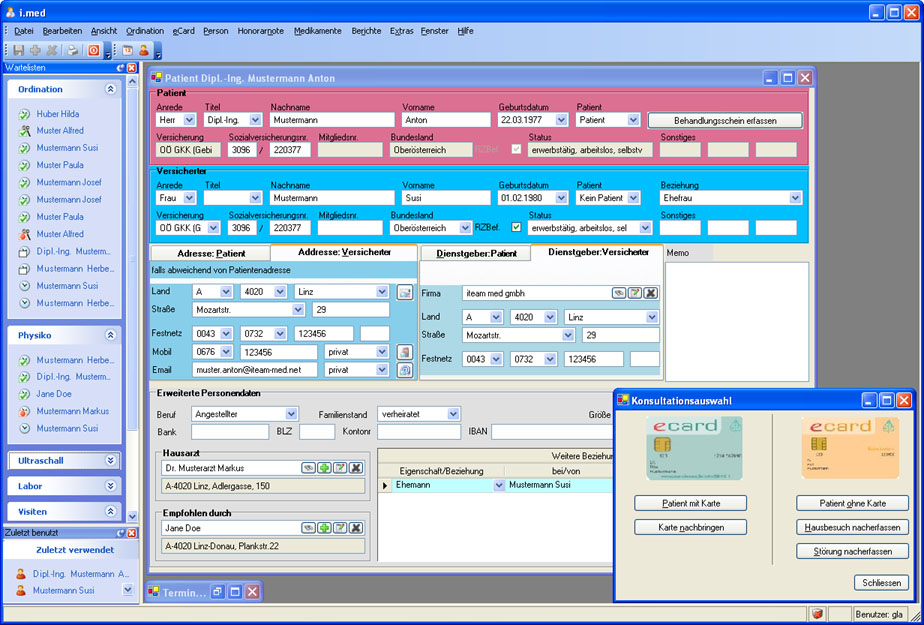924x625 pixels.
Task: Expand the Ultraschall group in sidebar
Action: [111, 460]
